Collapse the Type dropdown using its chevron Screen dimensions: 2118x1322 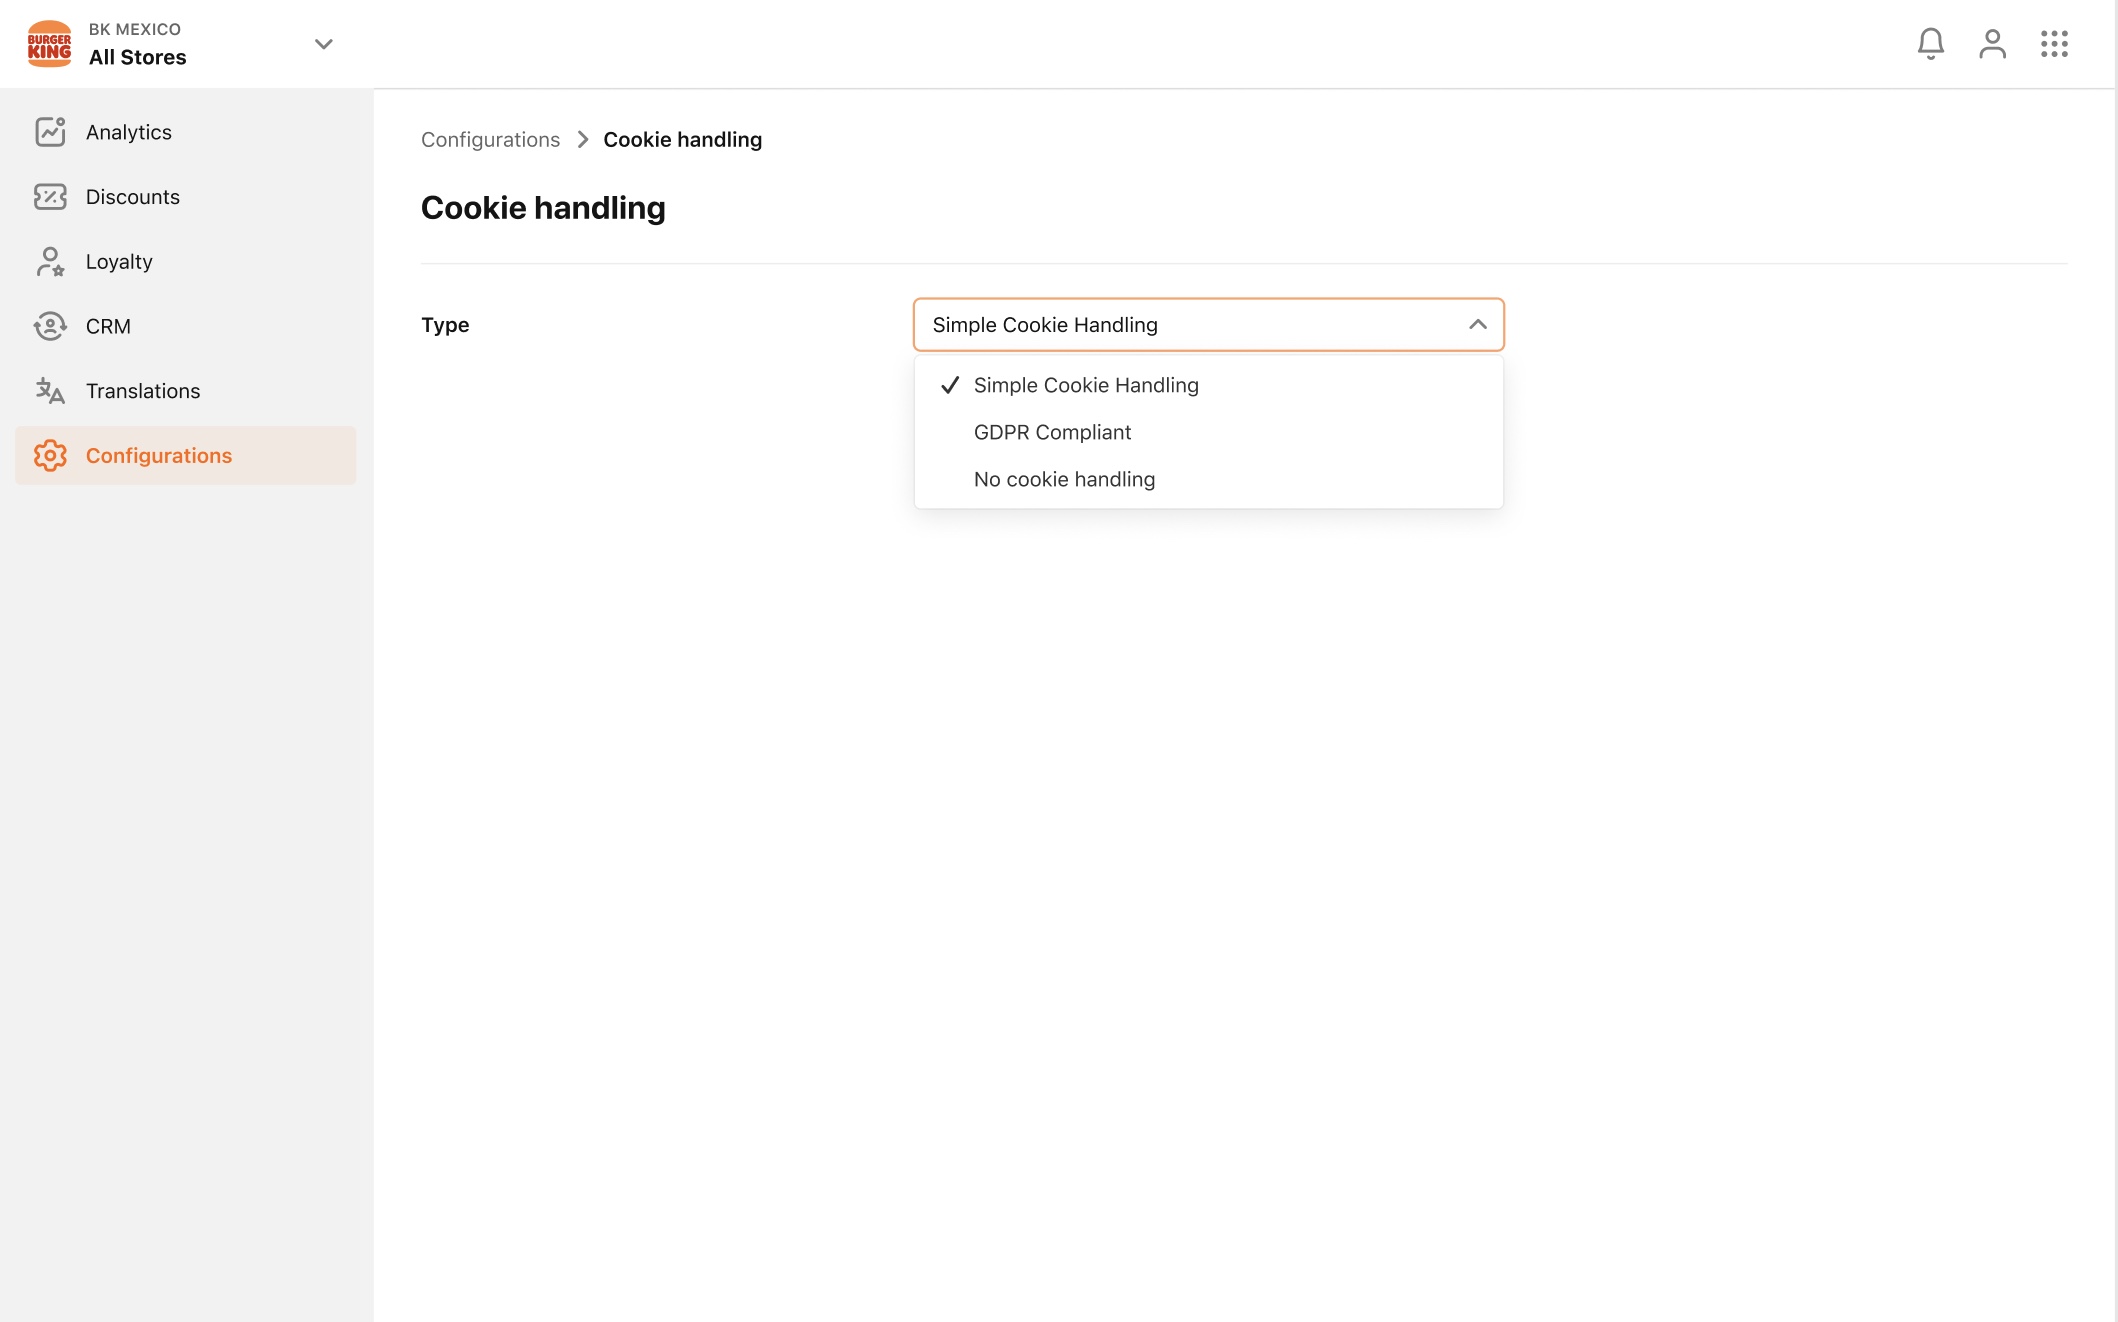[1477, 325]
